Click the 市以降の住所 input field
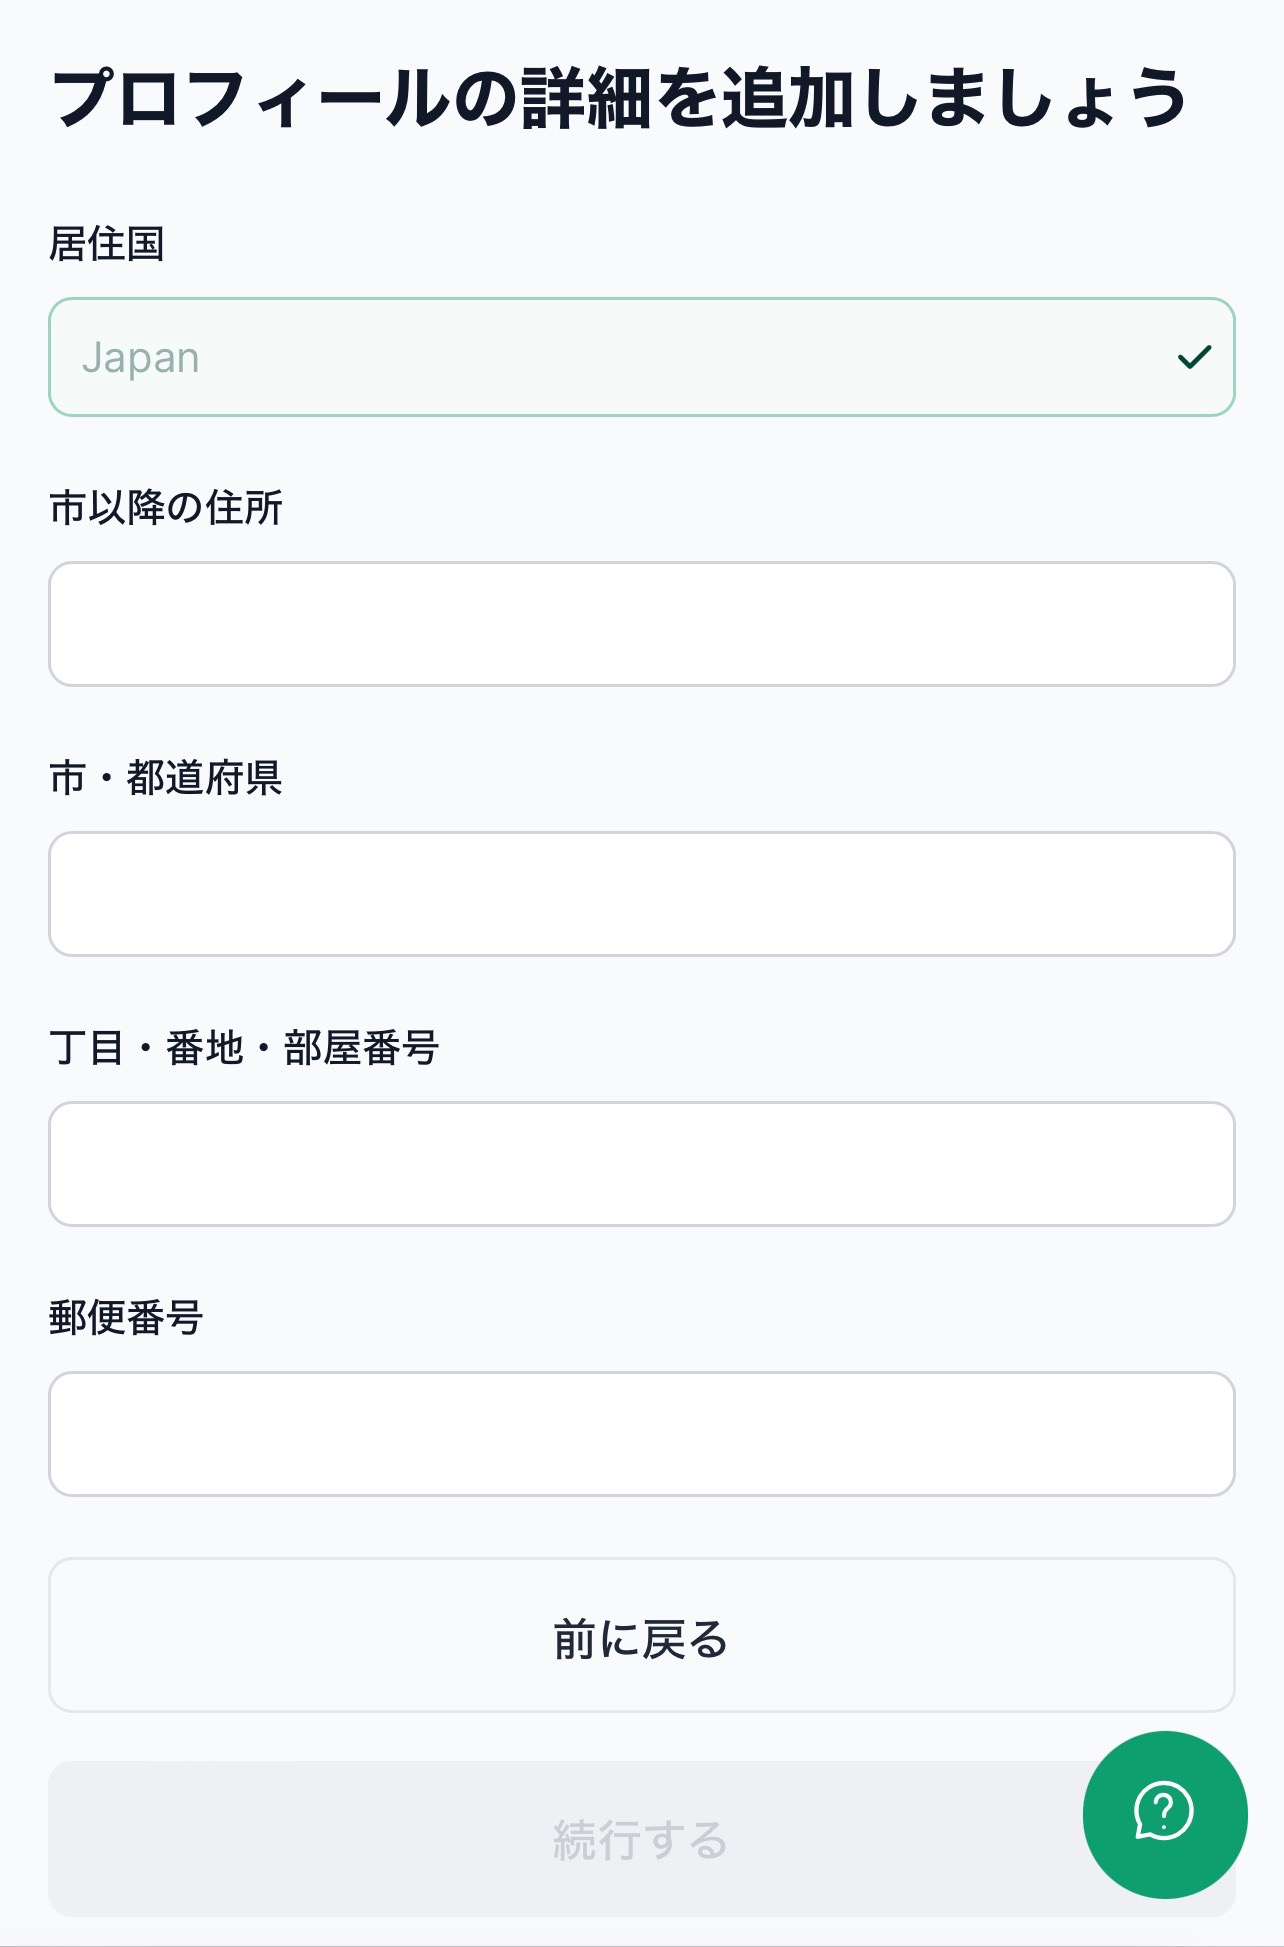The width and height of the screenshot is (1284, 1947). point(641,624)
